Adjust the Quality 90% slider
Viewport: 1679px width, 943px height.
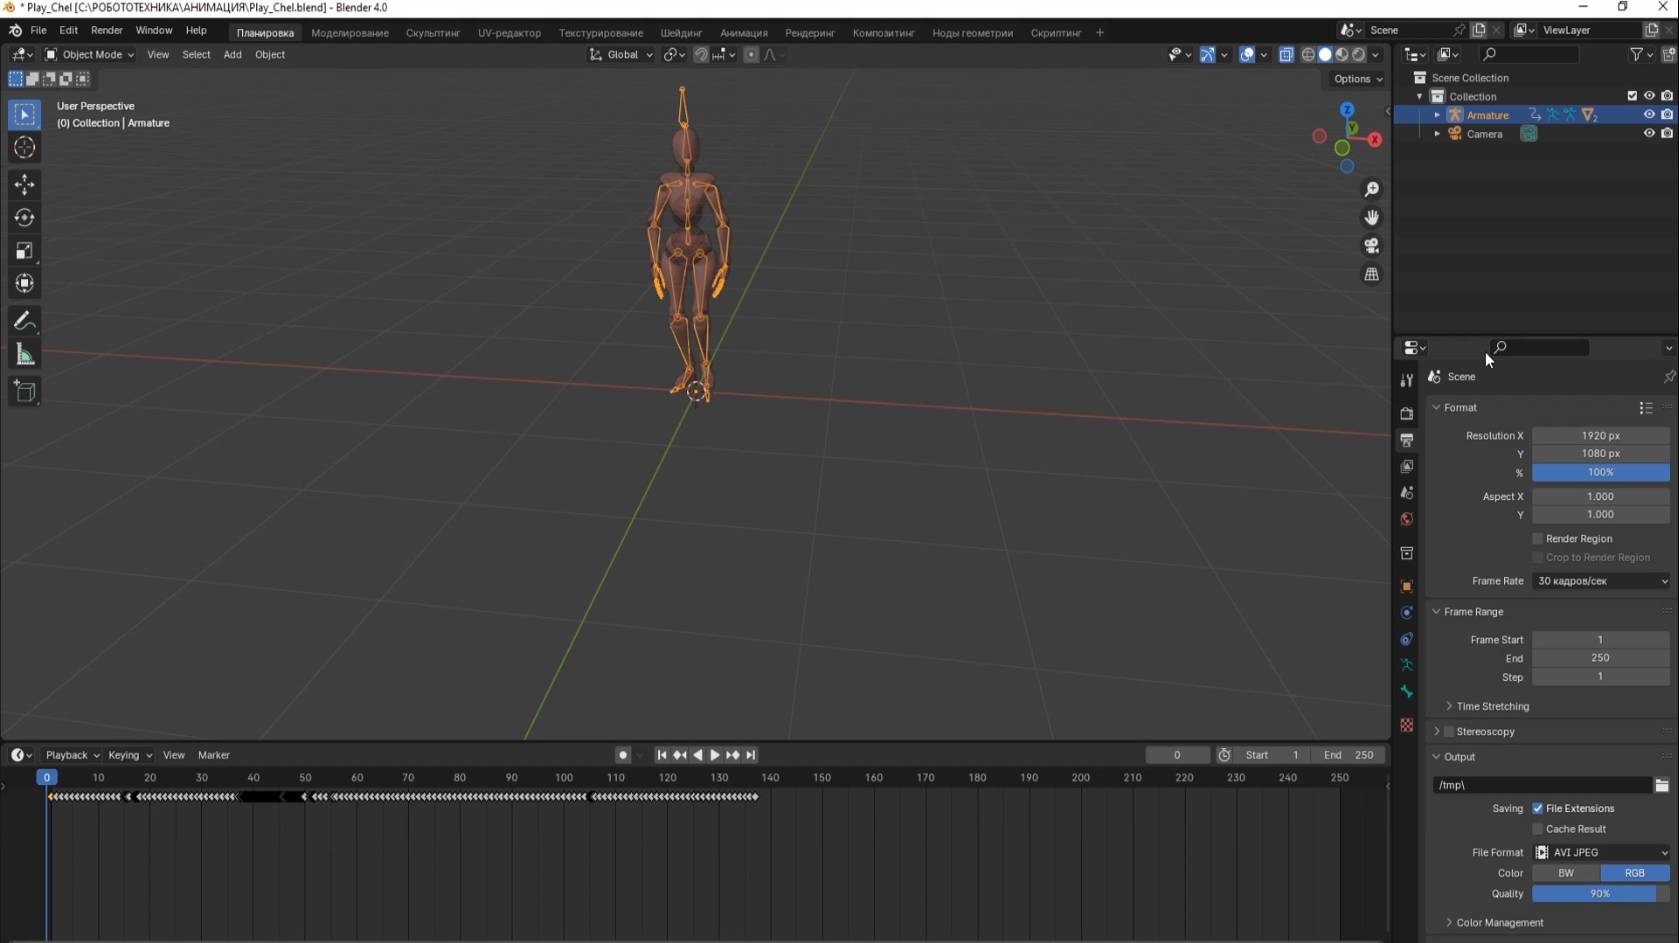[x=1601, y=894]
